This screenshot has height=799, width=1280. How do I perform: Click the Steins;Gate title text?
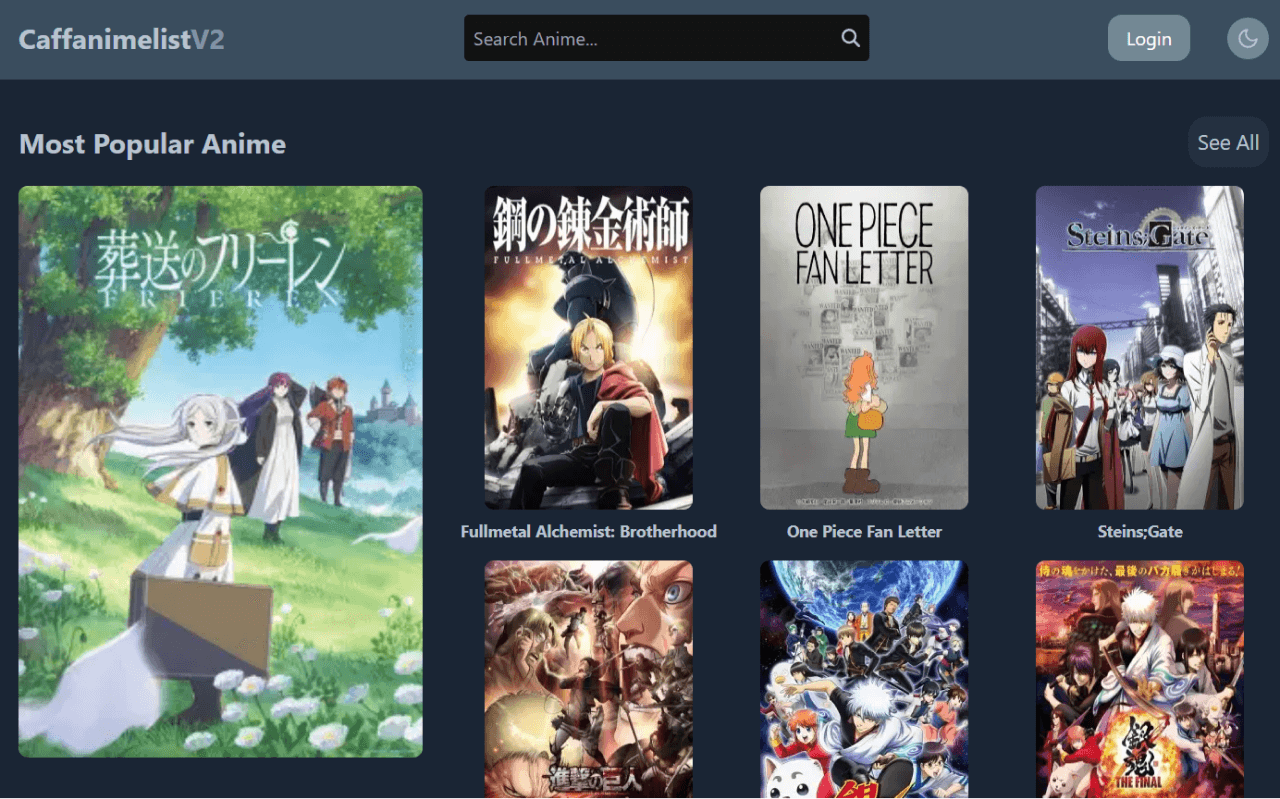1140,531
